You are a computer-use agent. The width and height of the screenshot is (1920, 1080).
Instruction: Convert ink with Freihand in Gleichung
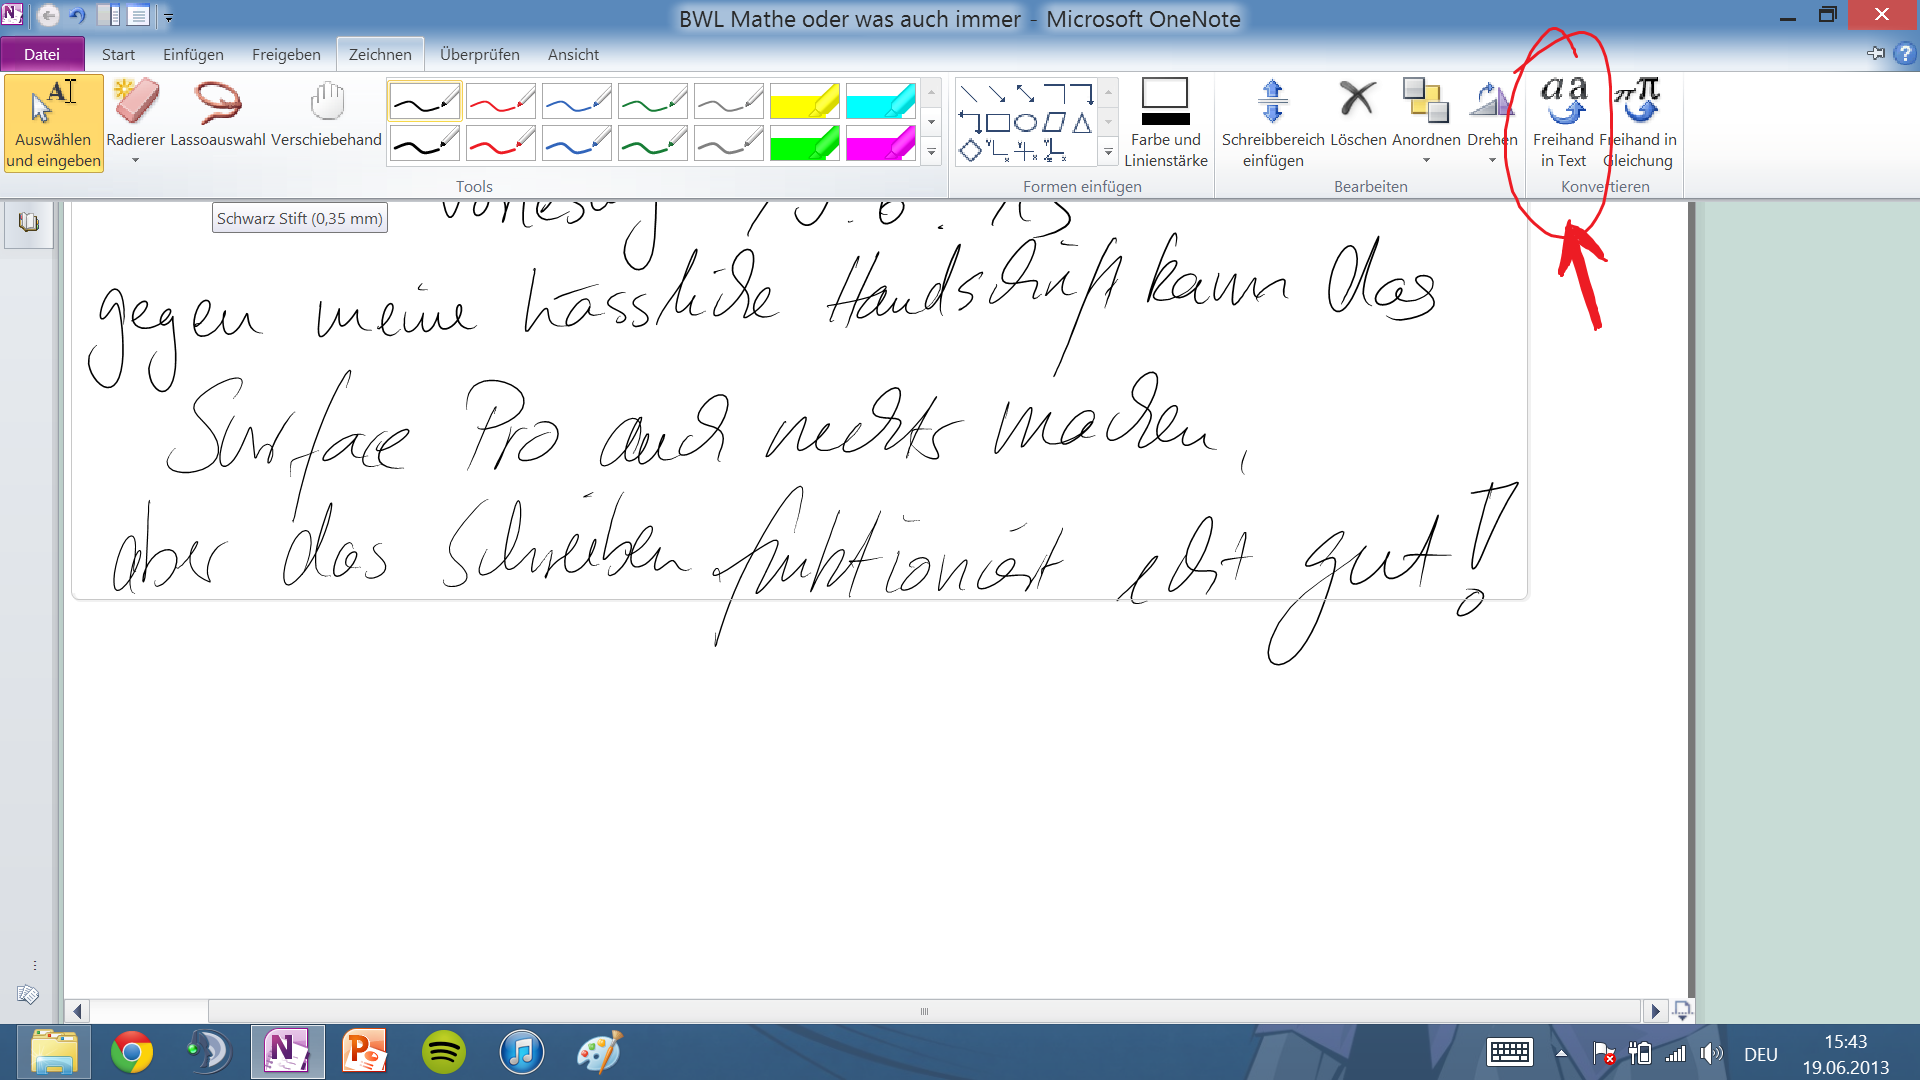(x=1638, y=124)
